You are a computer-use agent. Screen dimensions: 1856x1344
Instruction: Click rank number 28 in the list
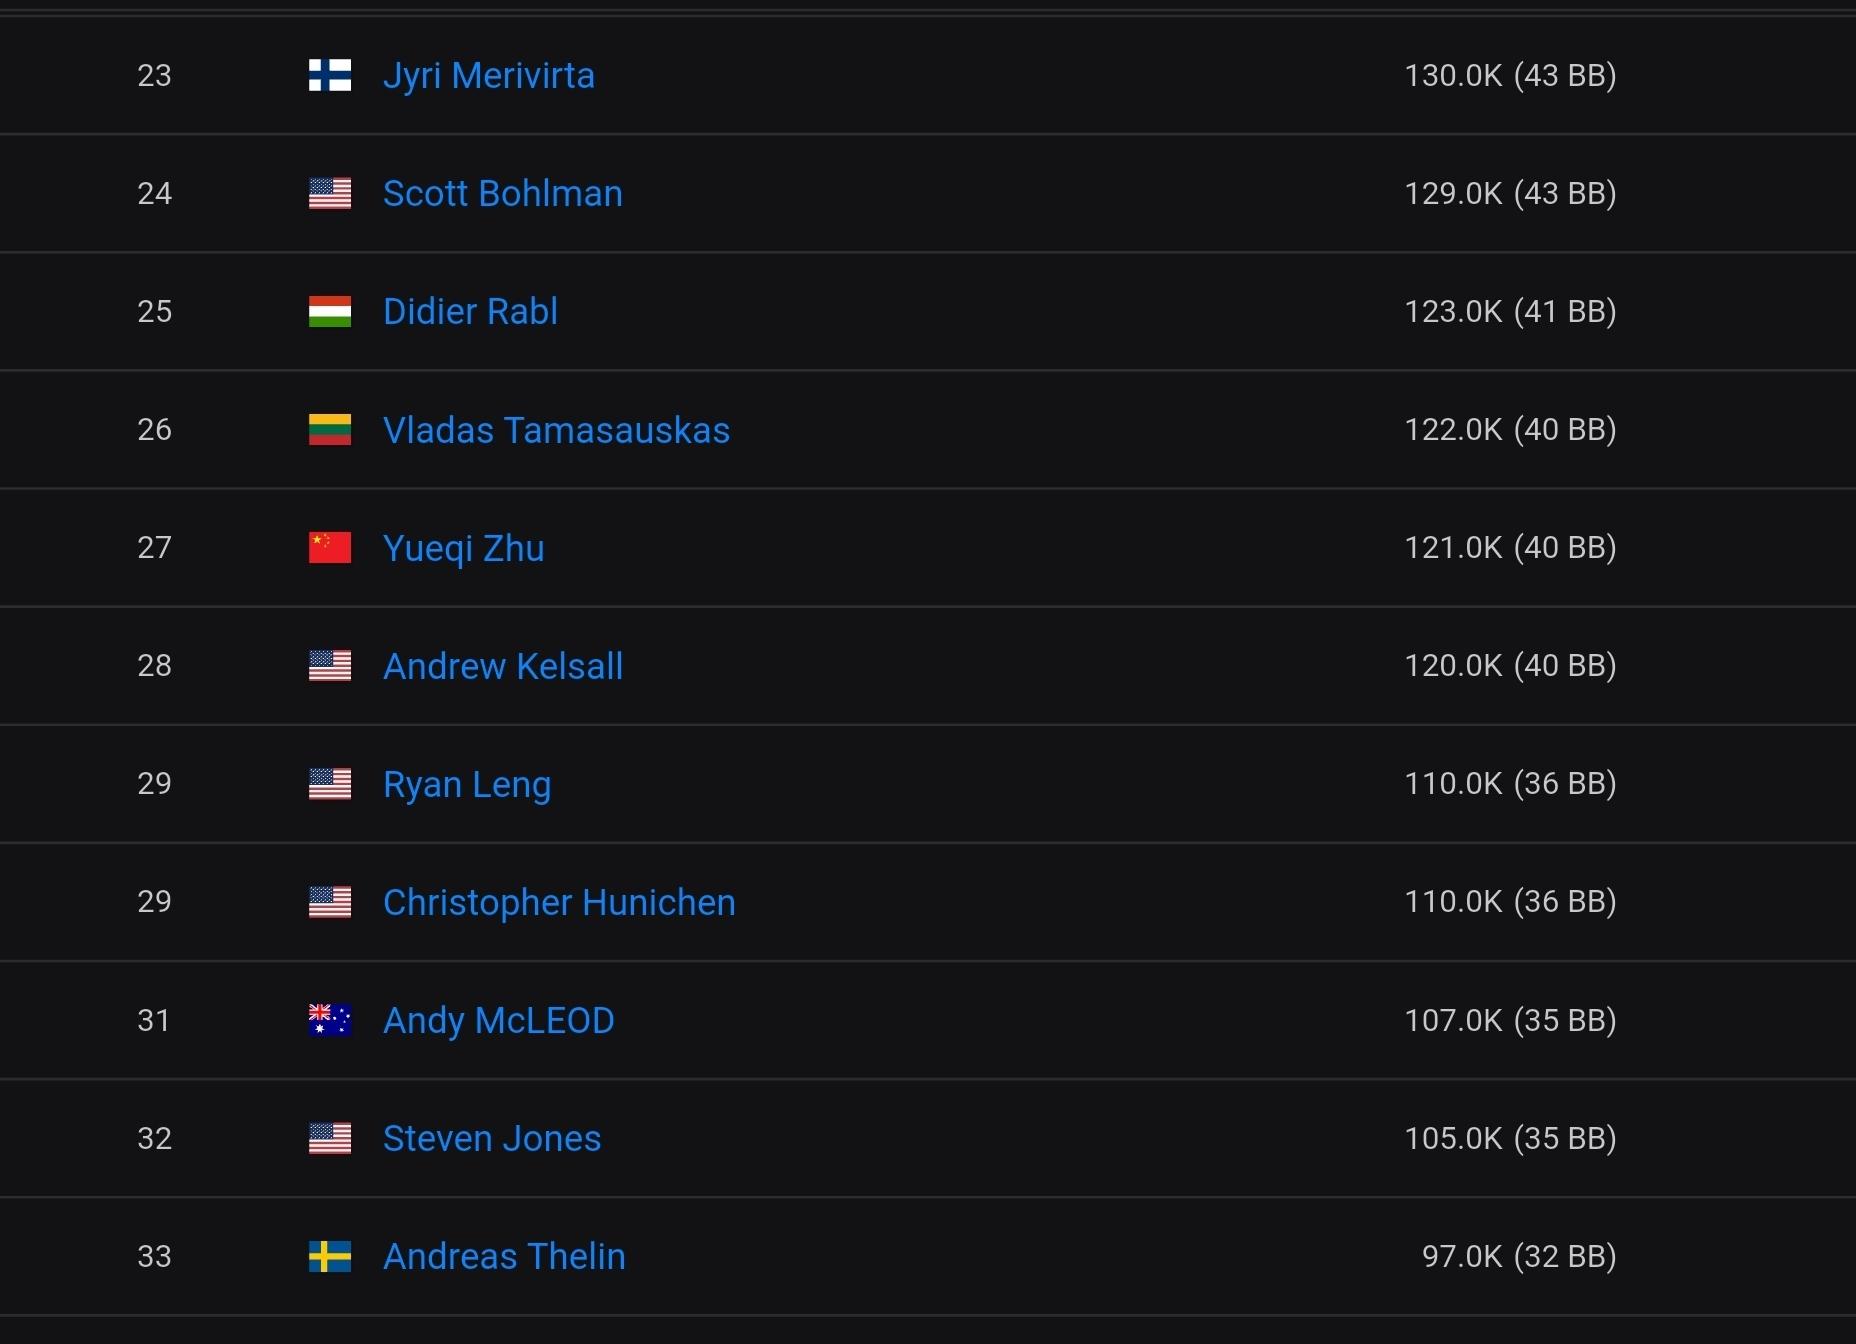[154, 665]
